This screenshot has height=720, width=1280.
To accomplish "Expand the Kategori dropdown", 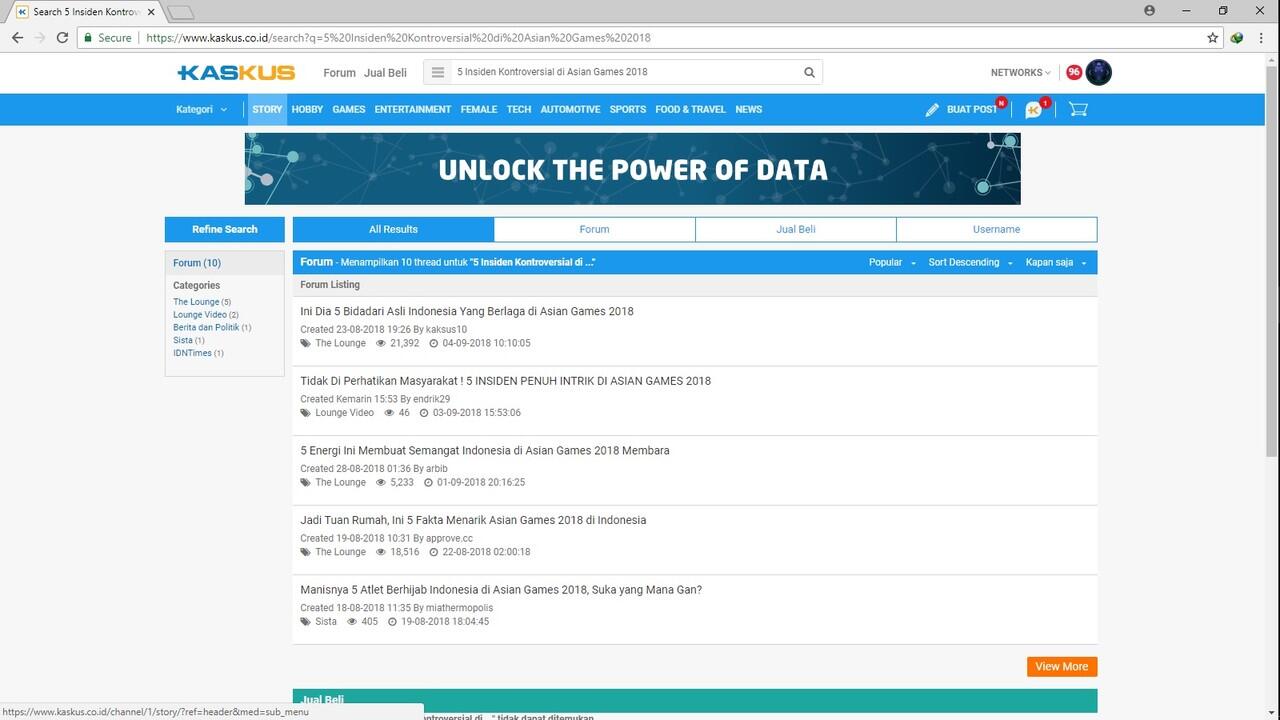I will pyautogui.click(x=201, y=109).
